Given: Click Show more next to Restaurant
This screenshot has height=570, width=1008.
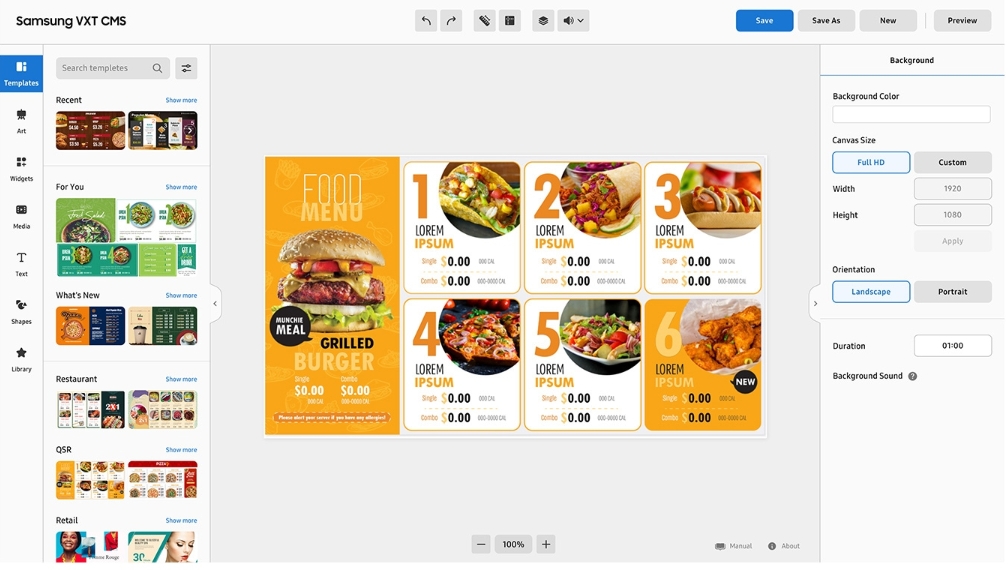Looking at the screenshot, I should [181, 379].
